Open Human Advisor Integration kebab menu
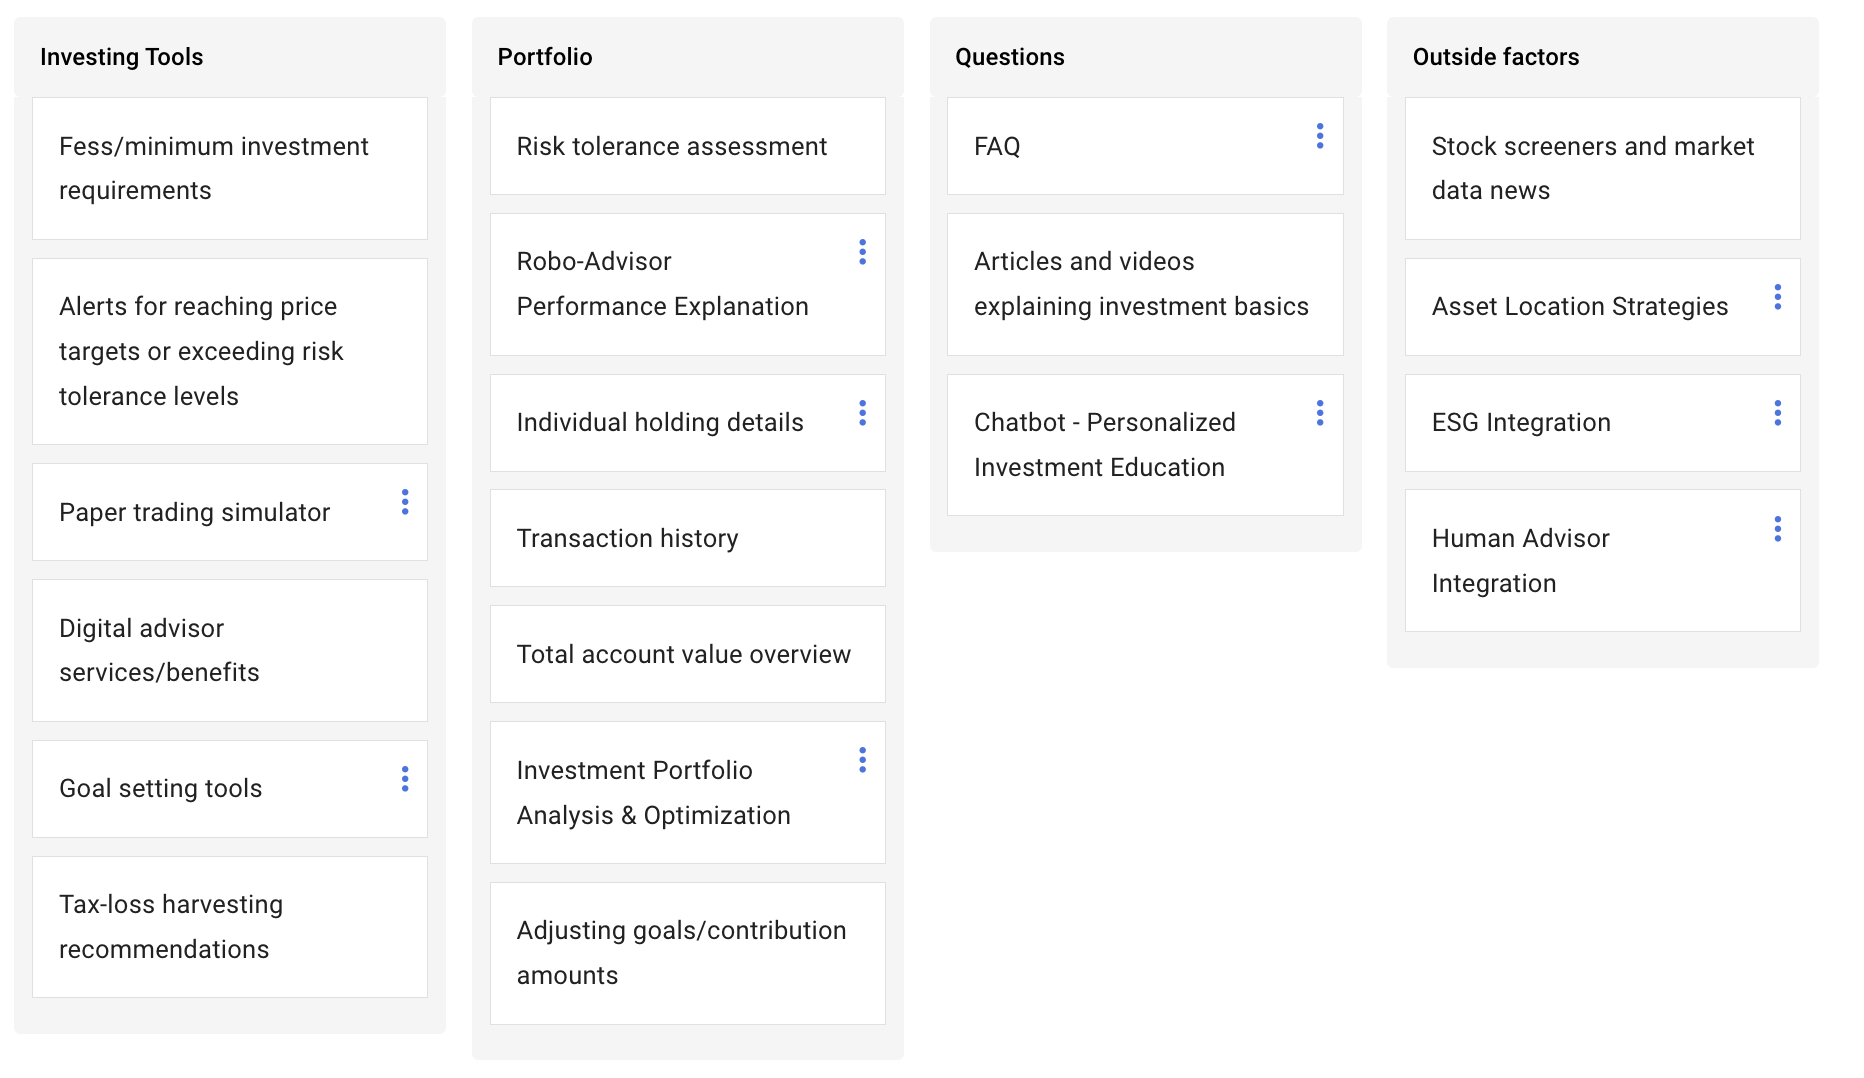The width and height of the screenshot is (1864, 1078). point(1777,529)
